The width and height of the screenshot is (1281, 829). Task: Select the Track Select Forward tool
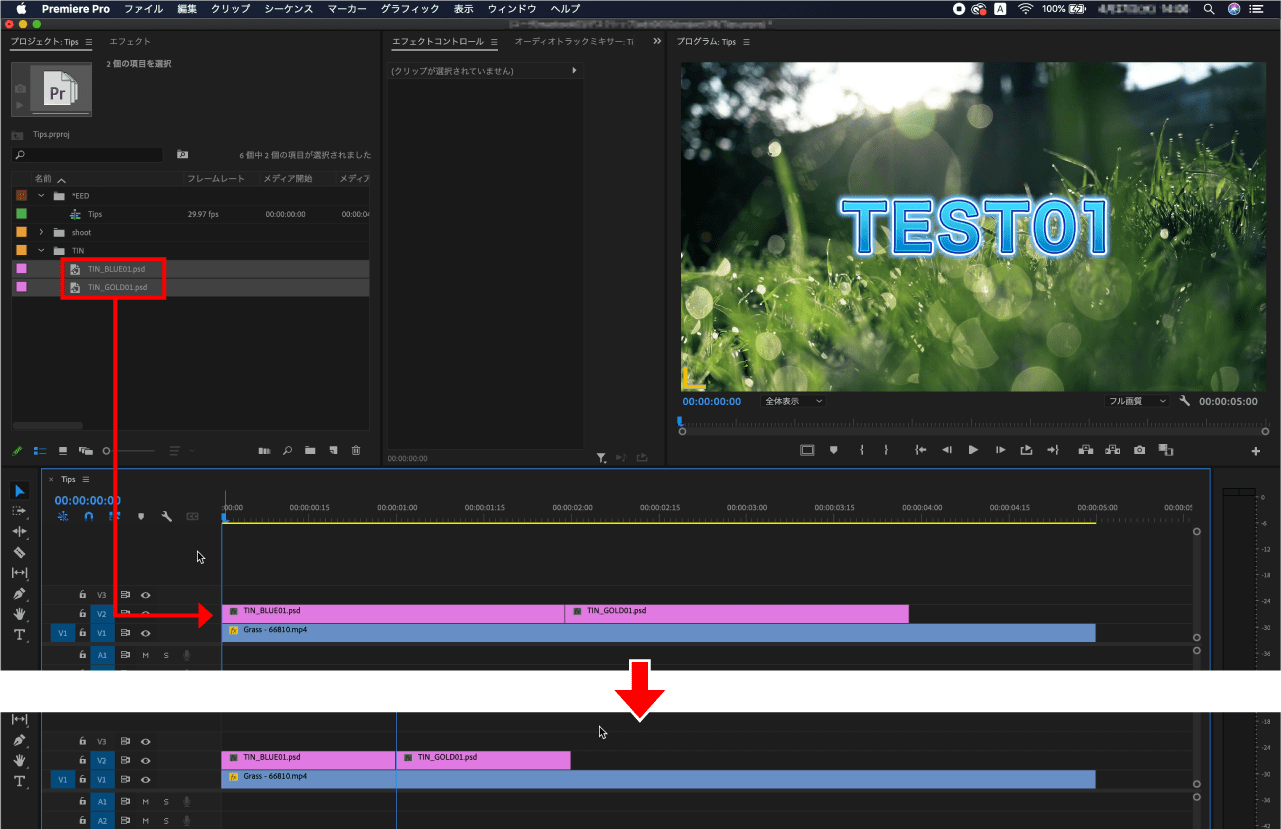pos(19,511)
